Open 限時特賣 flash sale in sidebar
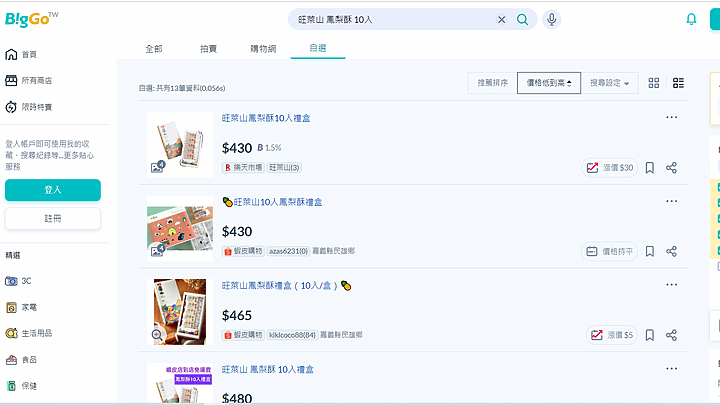Image resolution: width=720 pixels, height=405 pixels. (28, 107)
